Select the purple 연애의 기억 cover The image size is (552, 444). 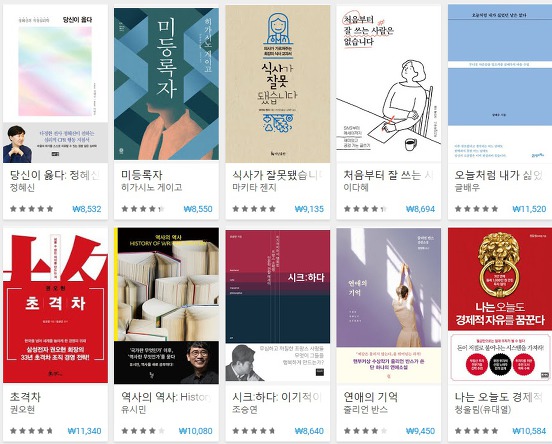coord(389,306)
